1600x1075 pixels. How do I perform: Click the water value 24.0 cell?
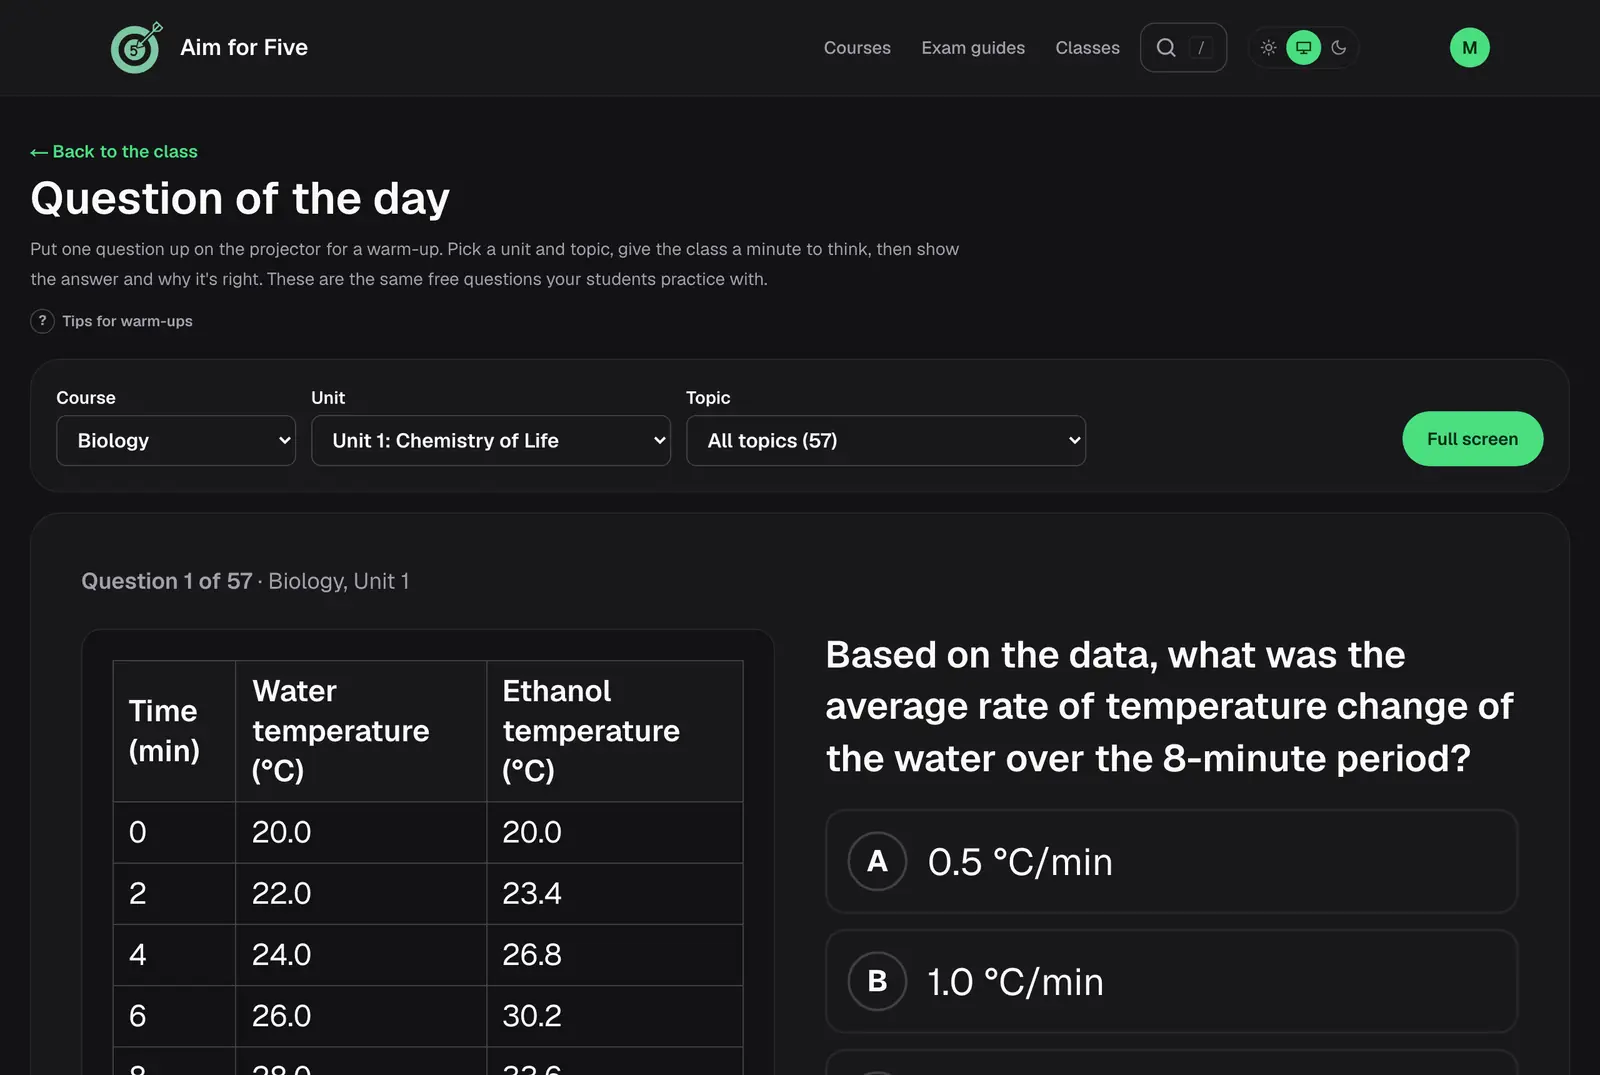pos(361,954)
